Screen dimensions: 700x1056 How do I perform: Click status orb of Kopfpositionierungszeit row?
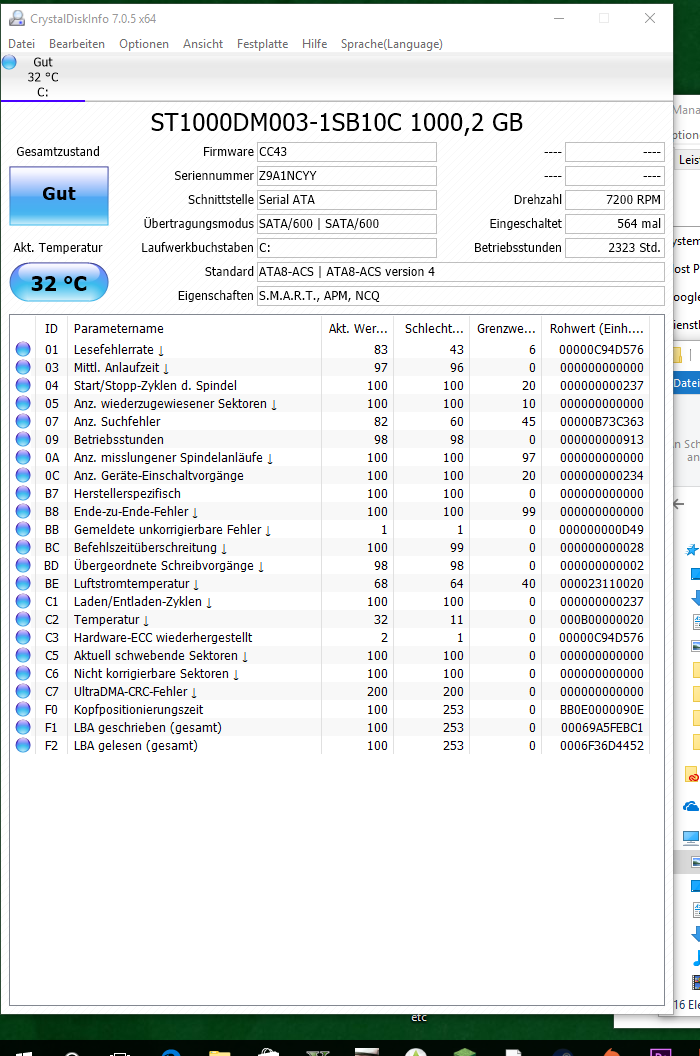pyautogui.click(x=23, y=708)
